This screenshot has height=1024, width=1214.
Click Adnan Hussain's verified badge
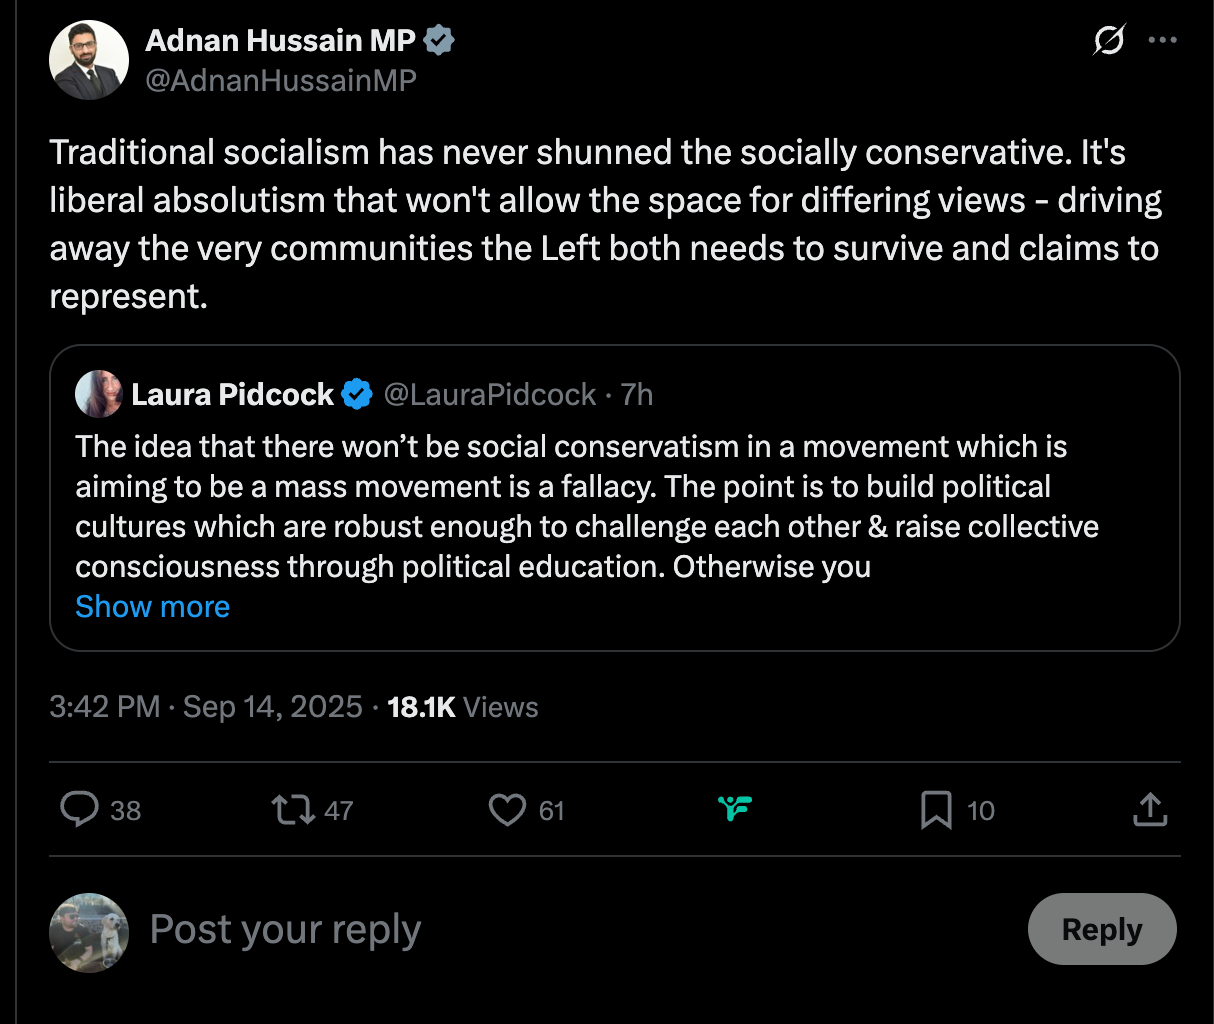click(440, 40)
